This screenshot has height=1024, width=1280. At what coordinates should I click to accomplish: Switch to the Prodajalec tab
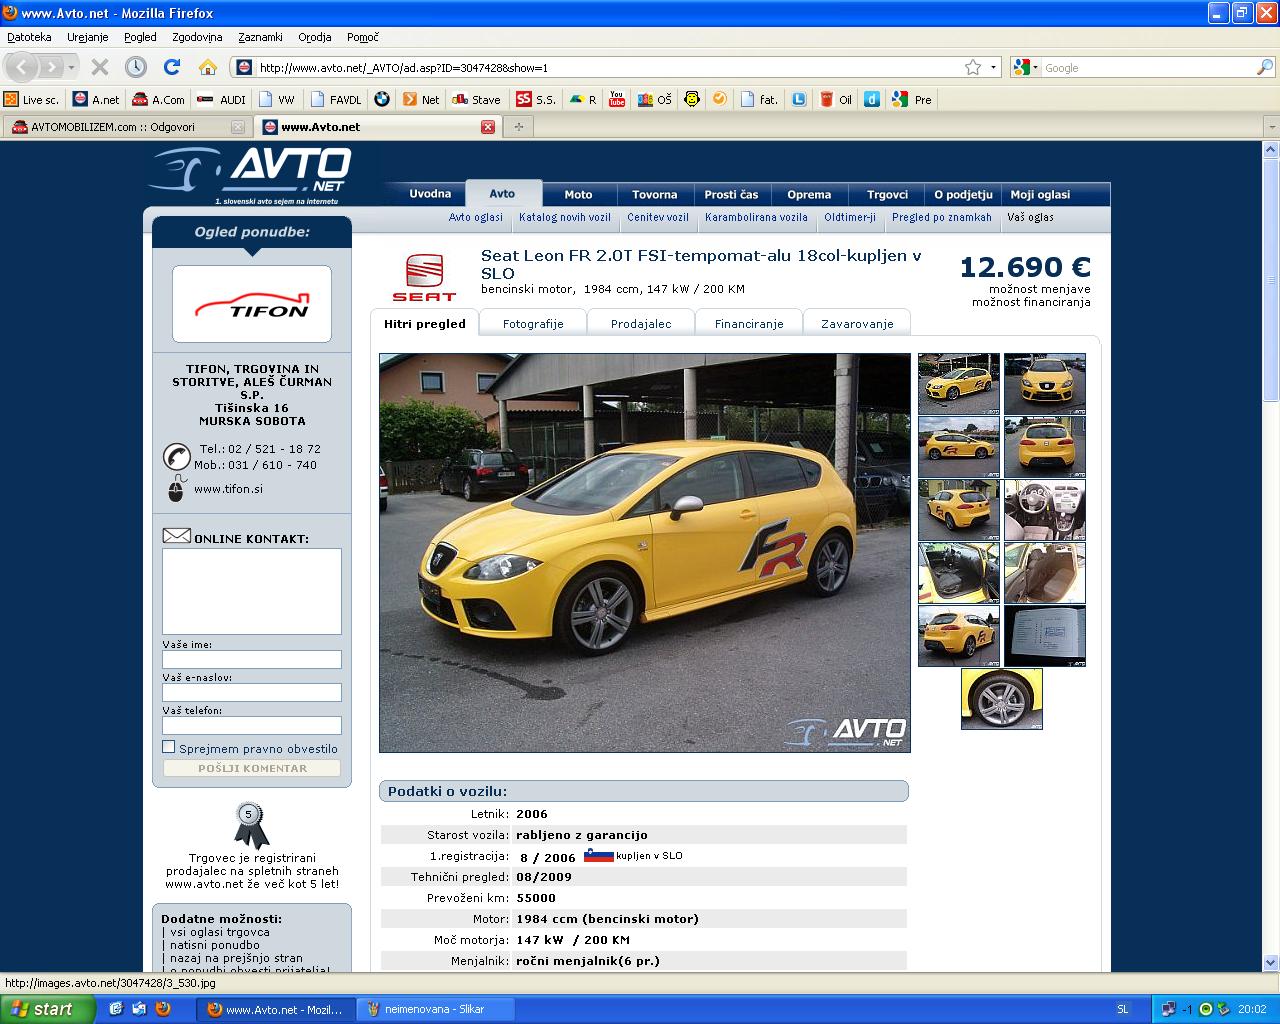point(641,323)
